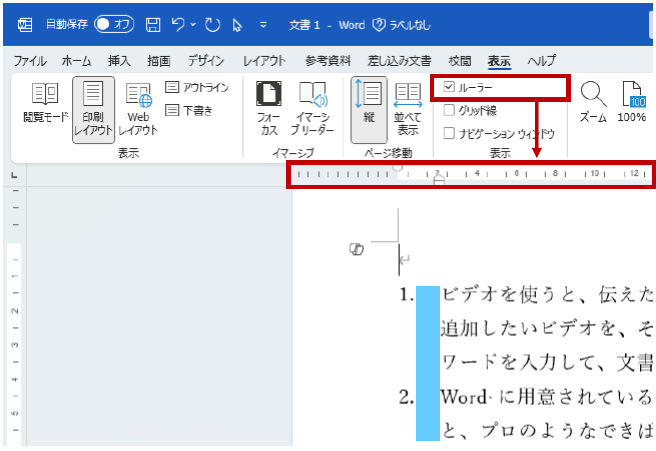
Task: Enable ナビゲーション ウィンドウ checkbox
Action: pyautogui.click(x=449, y=132)
